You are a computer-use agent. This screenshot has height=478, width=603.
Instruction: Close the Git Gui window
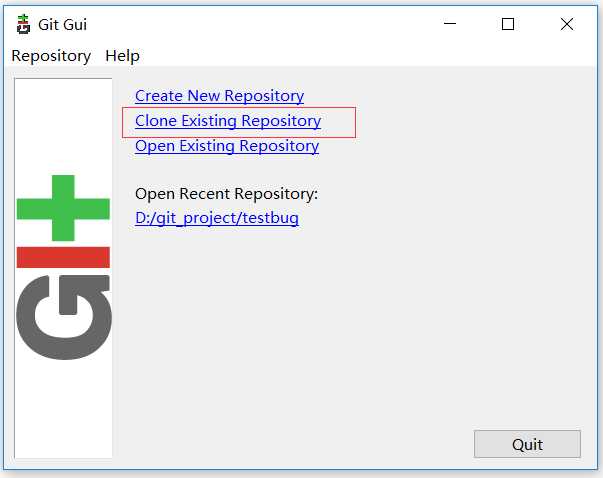tap(566, 24)
